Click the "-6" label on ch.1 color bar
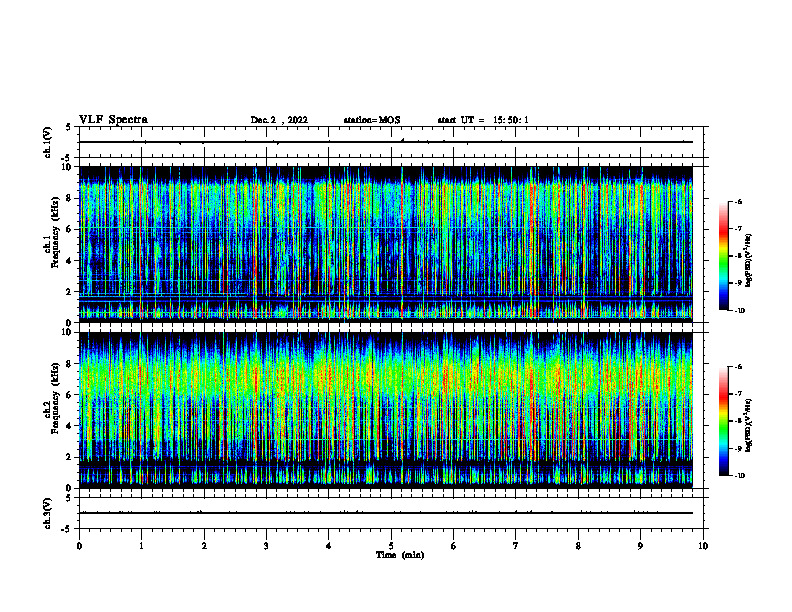Viewport: 792px width, 612px height. coord(737,201)
